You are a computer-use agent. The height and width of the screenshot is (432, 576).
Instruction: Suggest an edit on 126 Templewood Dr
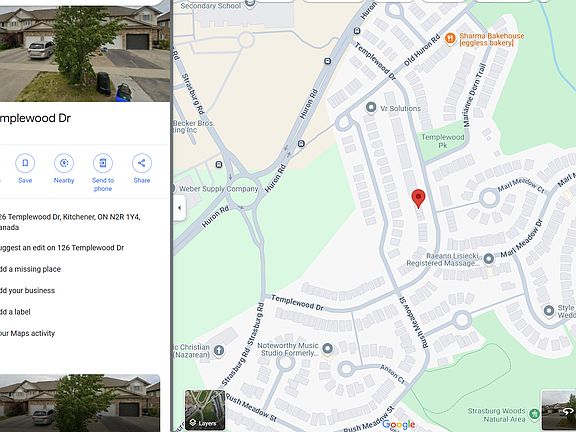point(62,248)
